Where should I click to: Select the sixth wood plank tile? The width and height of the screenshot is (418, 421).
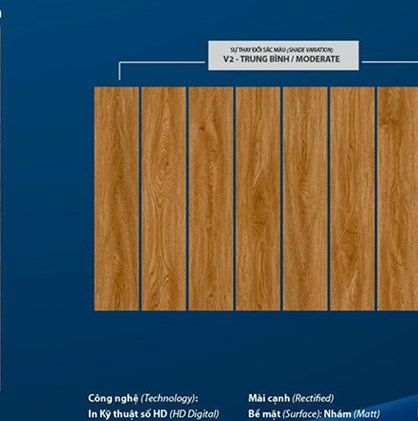tap(352, 199)
